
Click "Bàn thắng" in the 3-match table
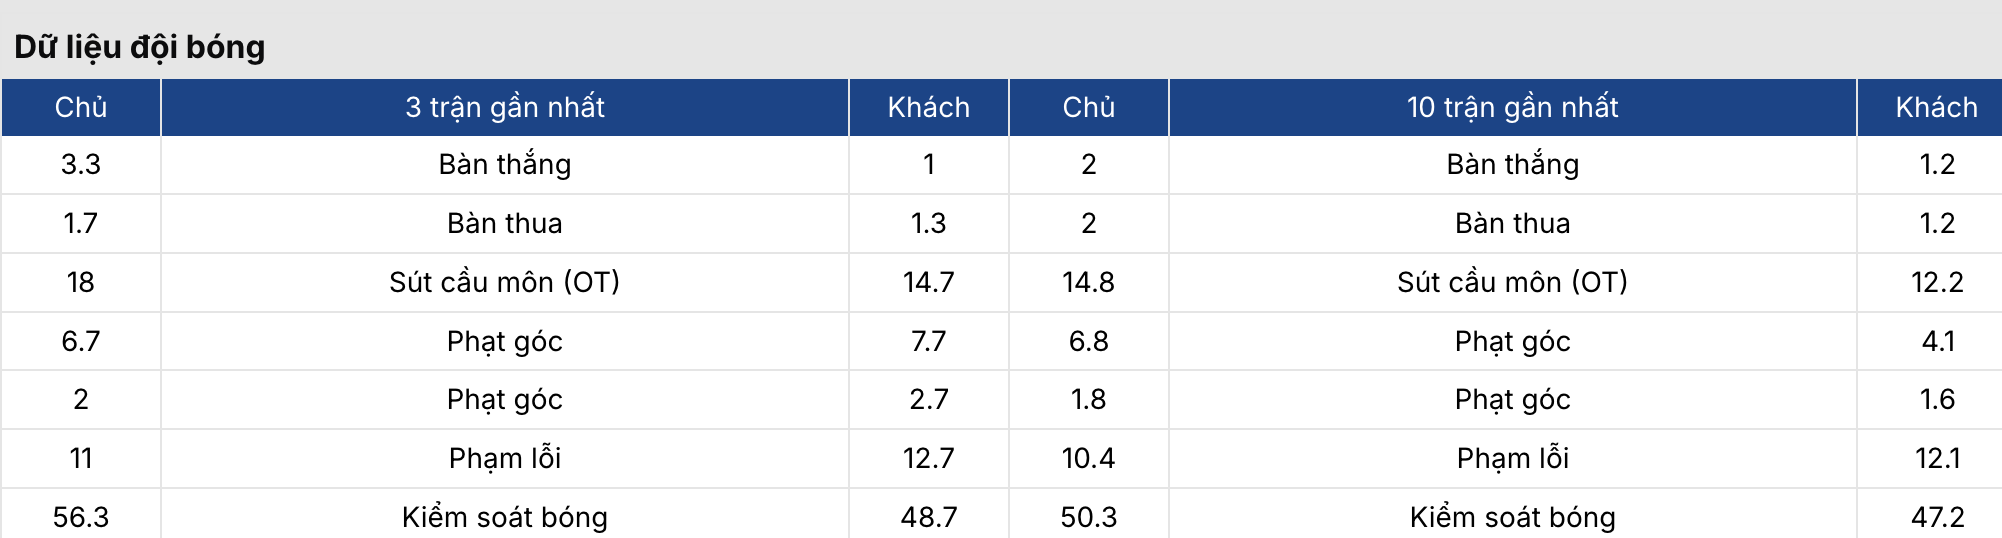tap(504, 164)
